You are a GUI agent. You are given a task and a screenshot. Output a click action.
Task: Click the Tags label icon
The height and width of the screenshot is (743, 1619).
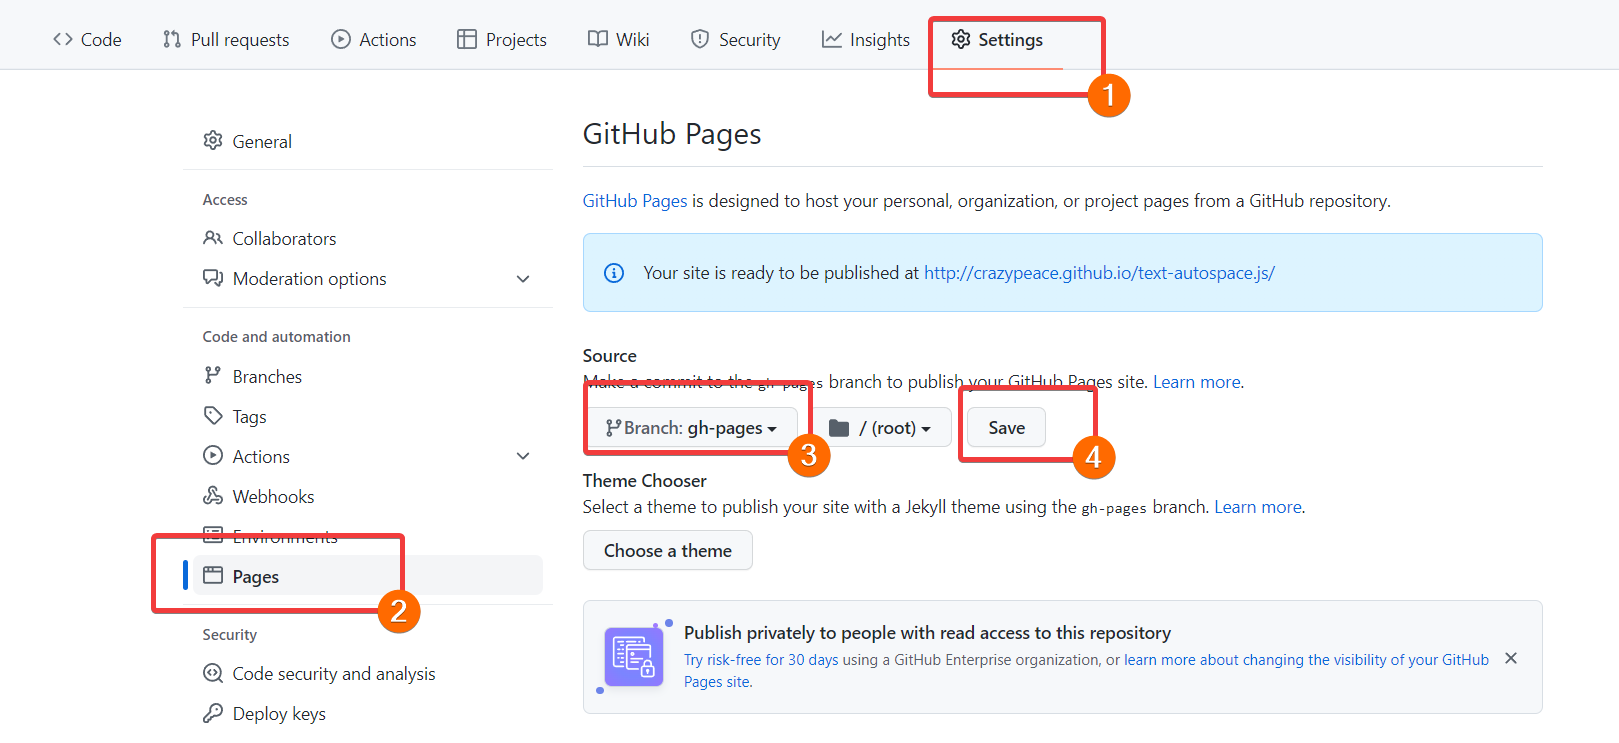(213, 415)
